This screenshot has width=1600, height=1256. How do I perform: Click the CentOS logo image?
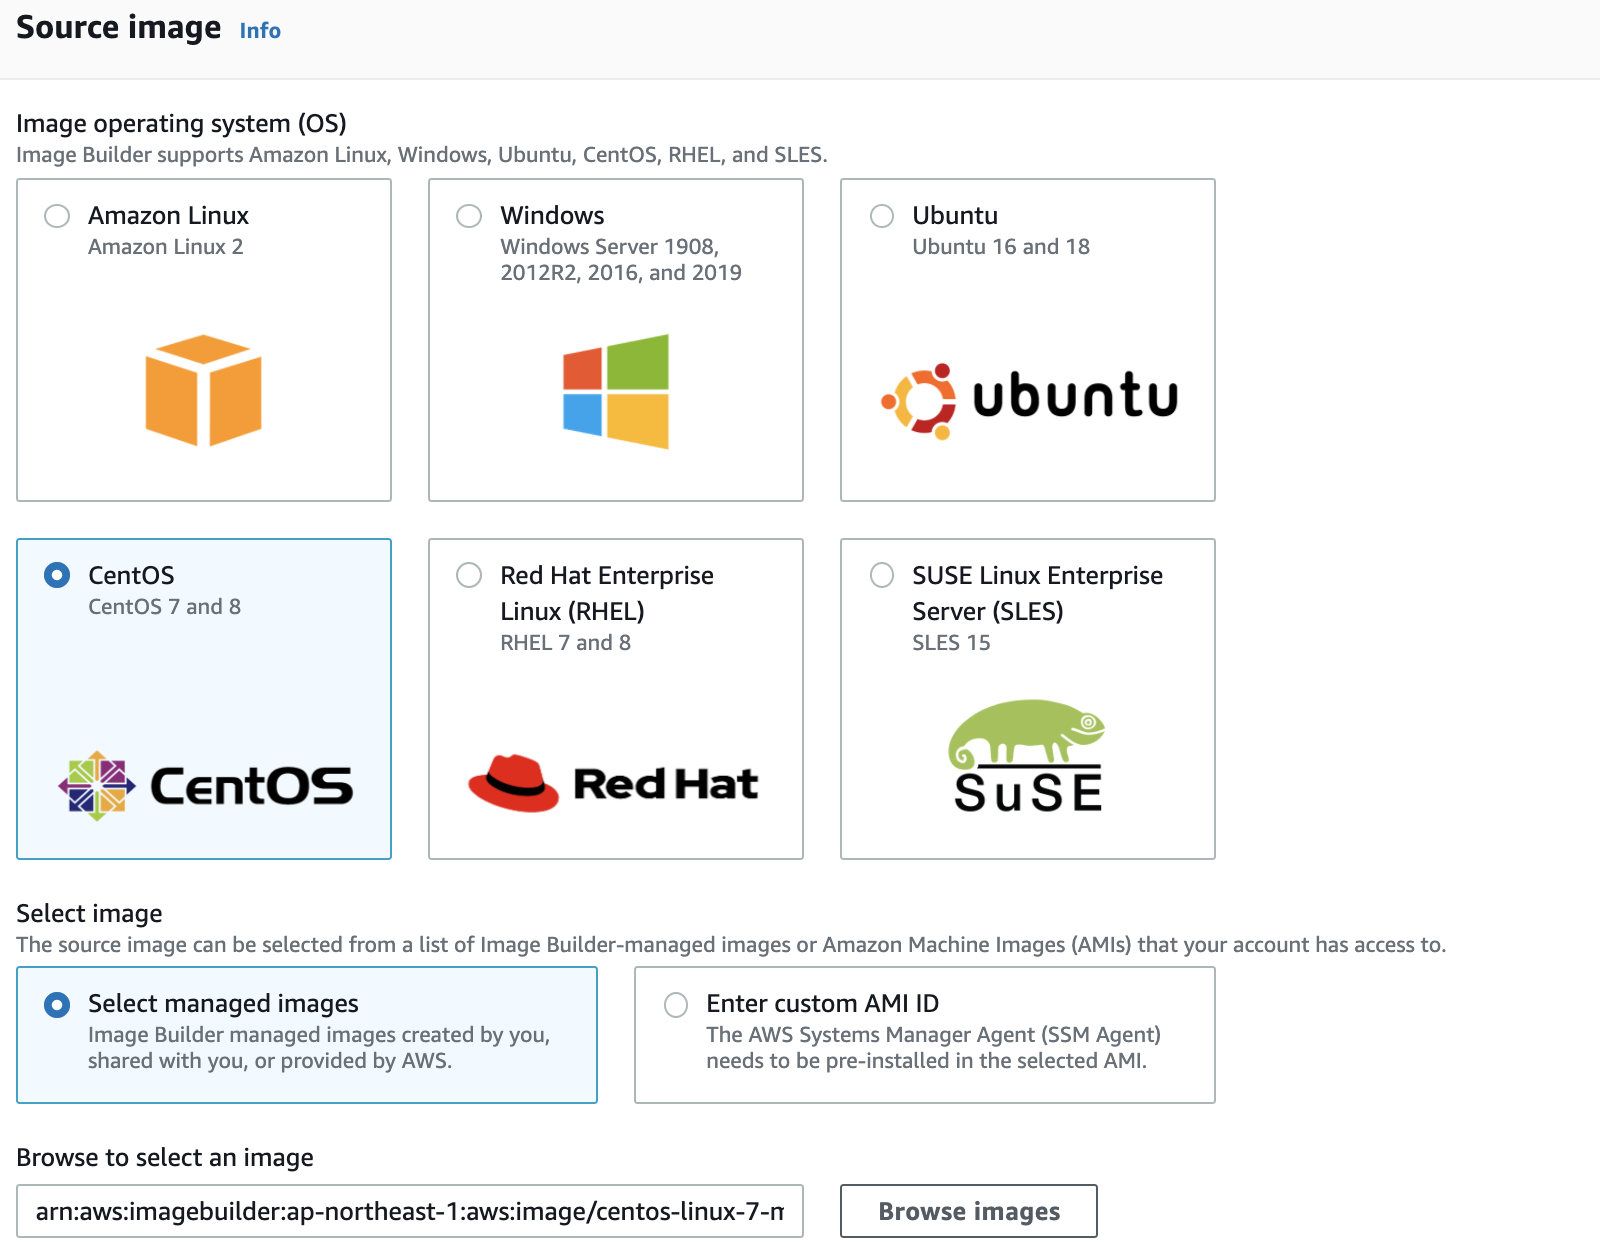point(206,786)
